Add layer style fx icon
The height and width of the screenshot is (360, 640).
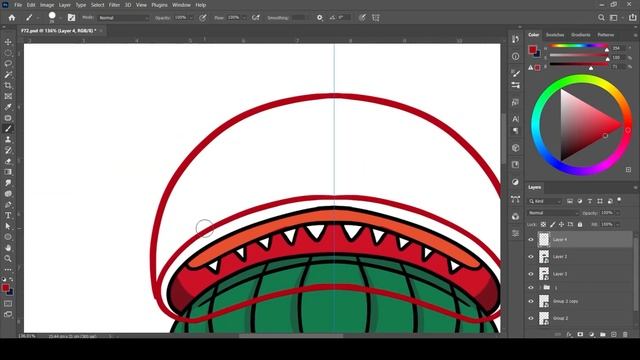569,334
